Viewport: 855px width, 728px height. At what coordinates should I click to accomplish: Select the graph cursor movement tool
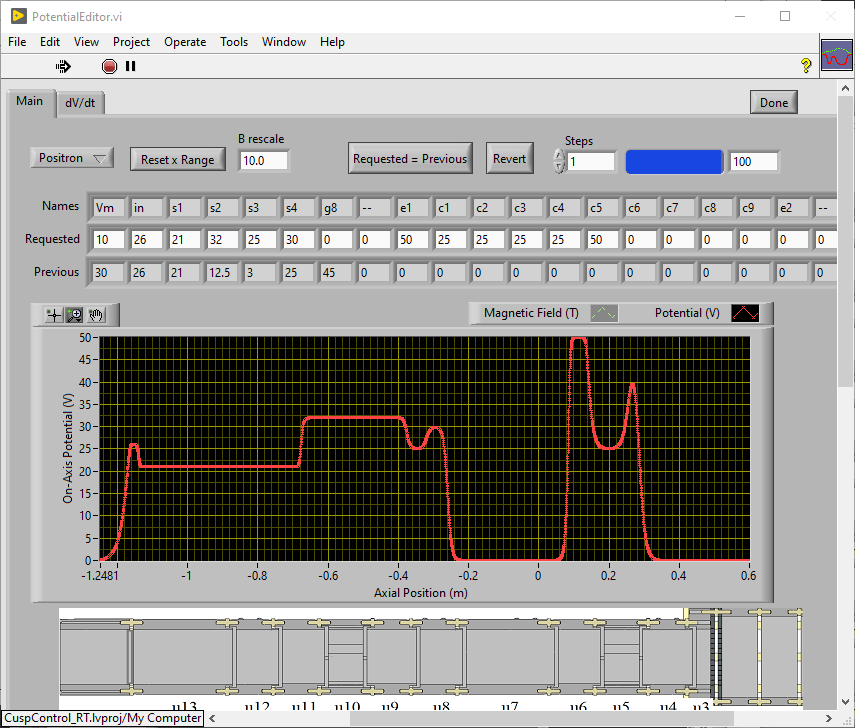coord(54,314)
